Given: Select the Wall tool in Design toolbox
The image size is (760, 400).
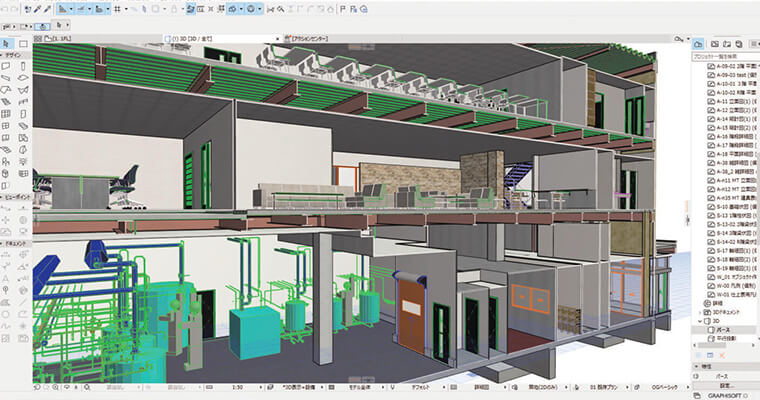Looking at the screenshot, I should pyautogui.click(x=7, y=66).
